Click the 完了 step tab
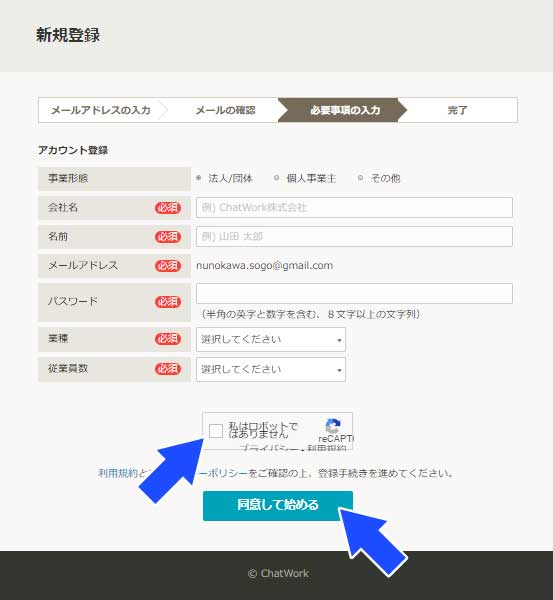553x600 pixels. pyautogui.click(x=457, y=110)
